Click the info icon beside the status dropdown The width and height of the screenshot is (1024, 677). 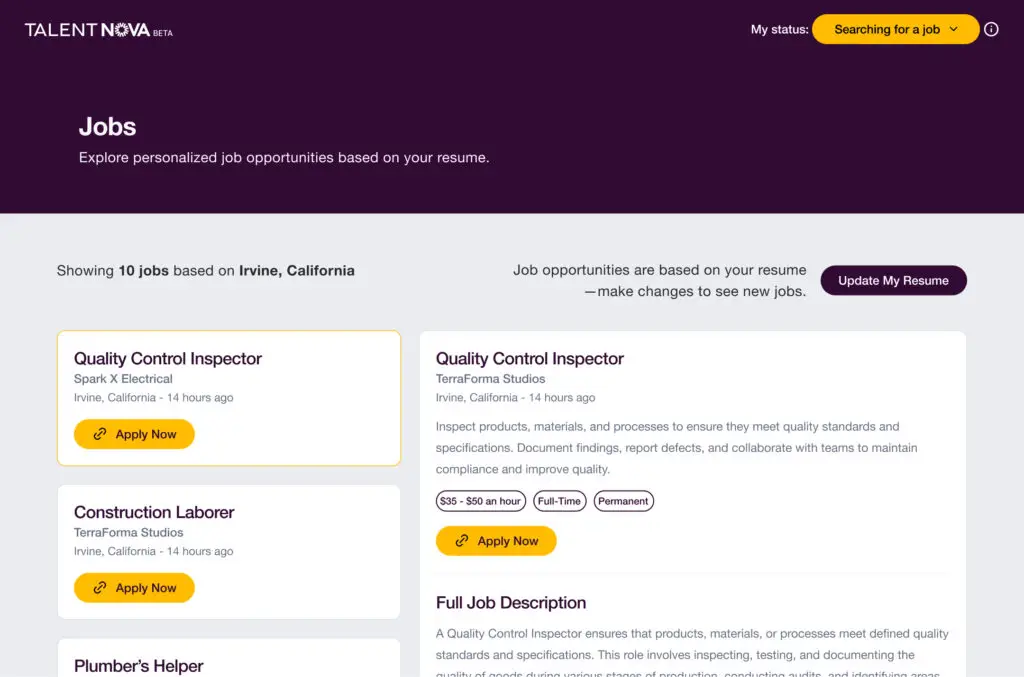(991, 29)
